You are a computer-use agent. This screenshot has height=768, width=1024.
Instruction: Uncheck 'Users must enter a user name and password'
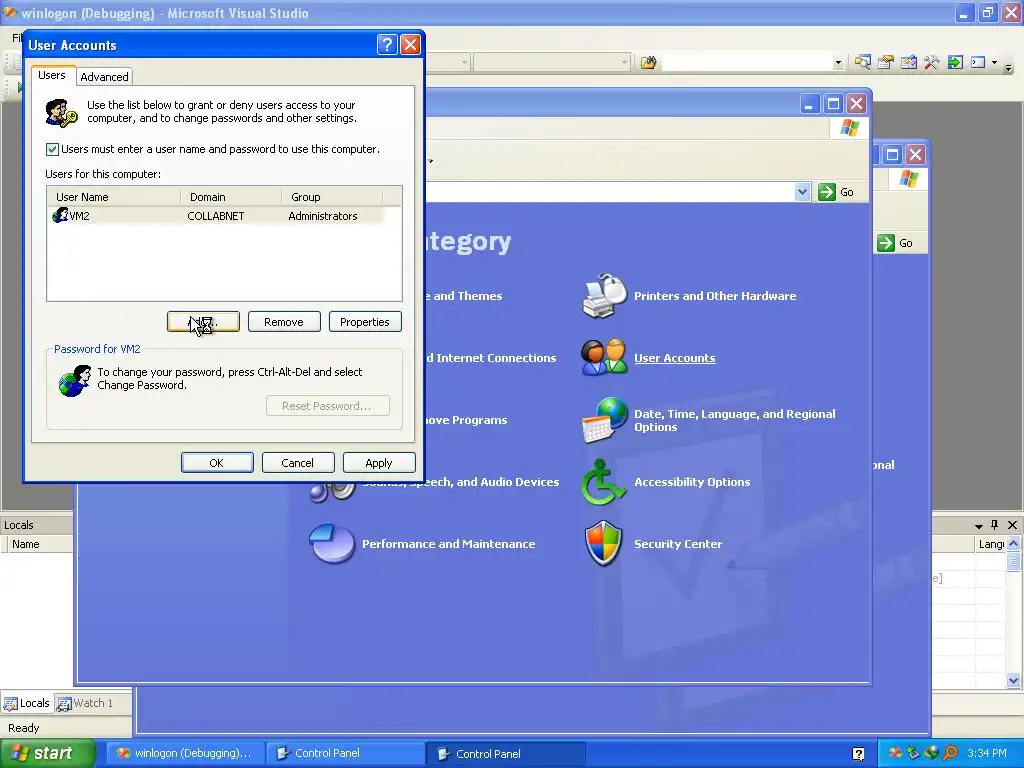click(52, 150)
